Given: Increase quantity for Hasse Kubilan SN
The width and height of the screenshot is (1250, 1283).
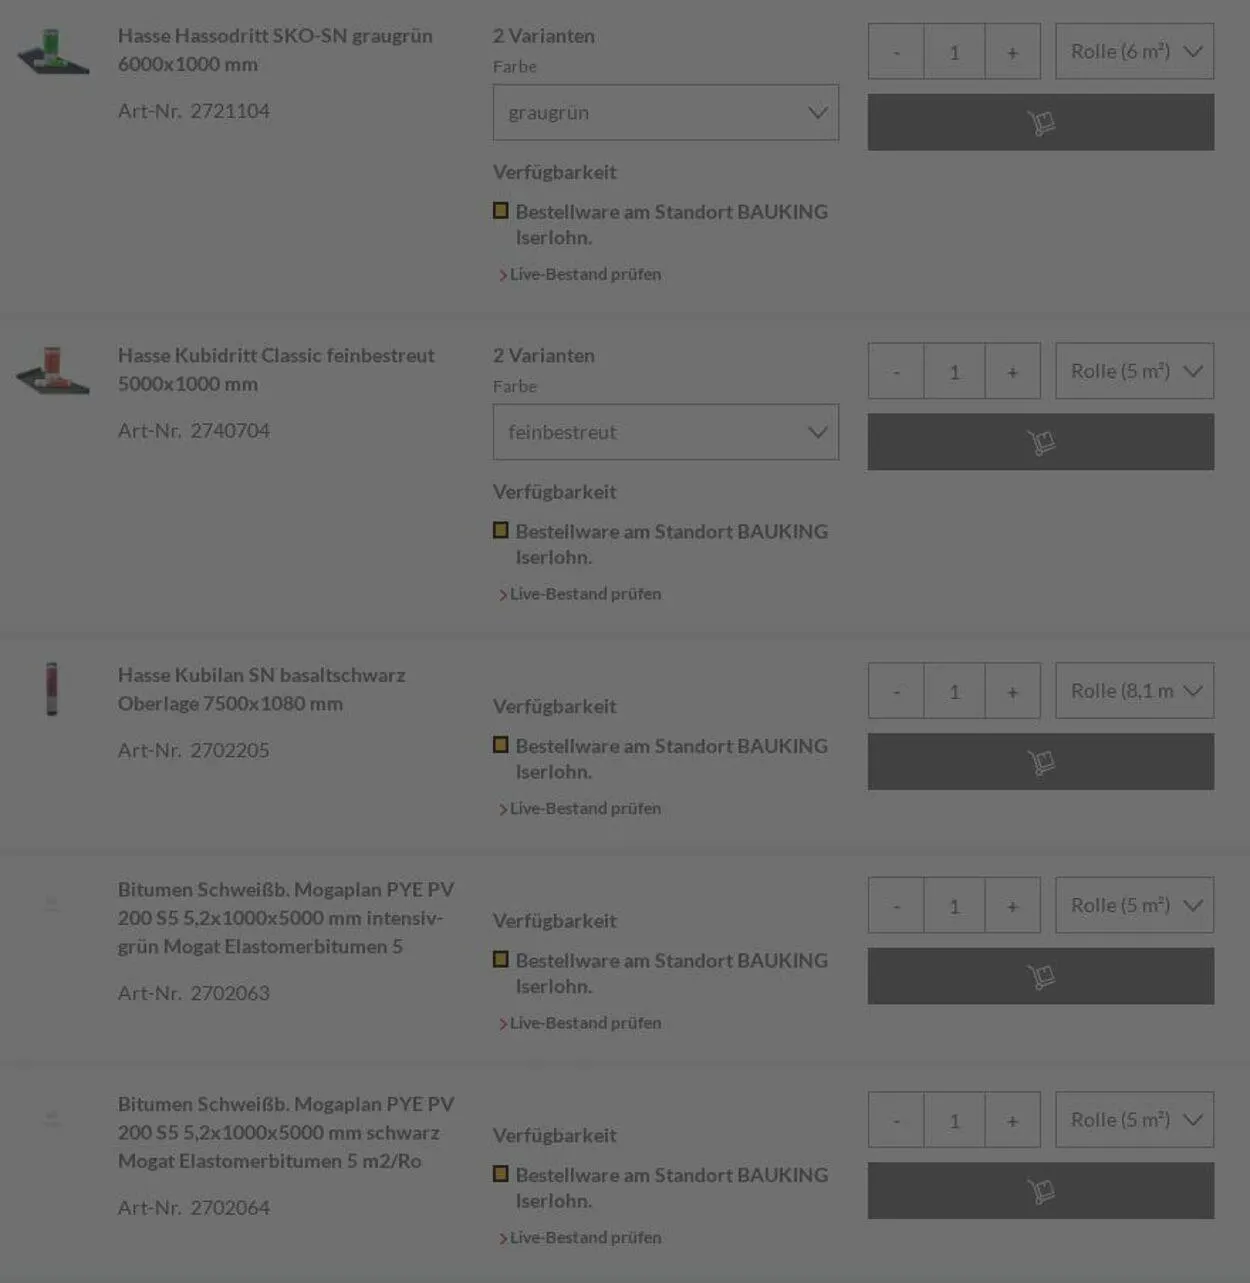Looking at the screenshot, I should pyautogui.click(x=1012, y=691).
